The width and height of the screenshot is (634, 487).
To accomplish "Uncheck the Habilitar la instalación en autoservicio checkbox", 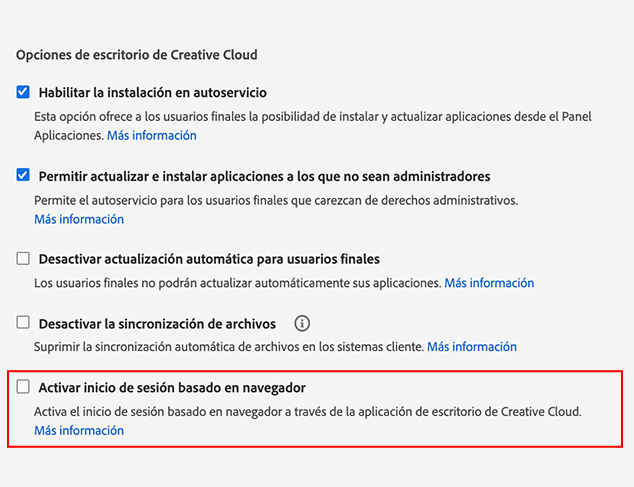I will click(24, 92).
